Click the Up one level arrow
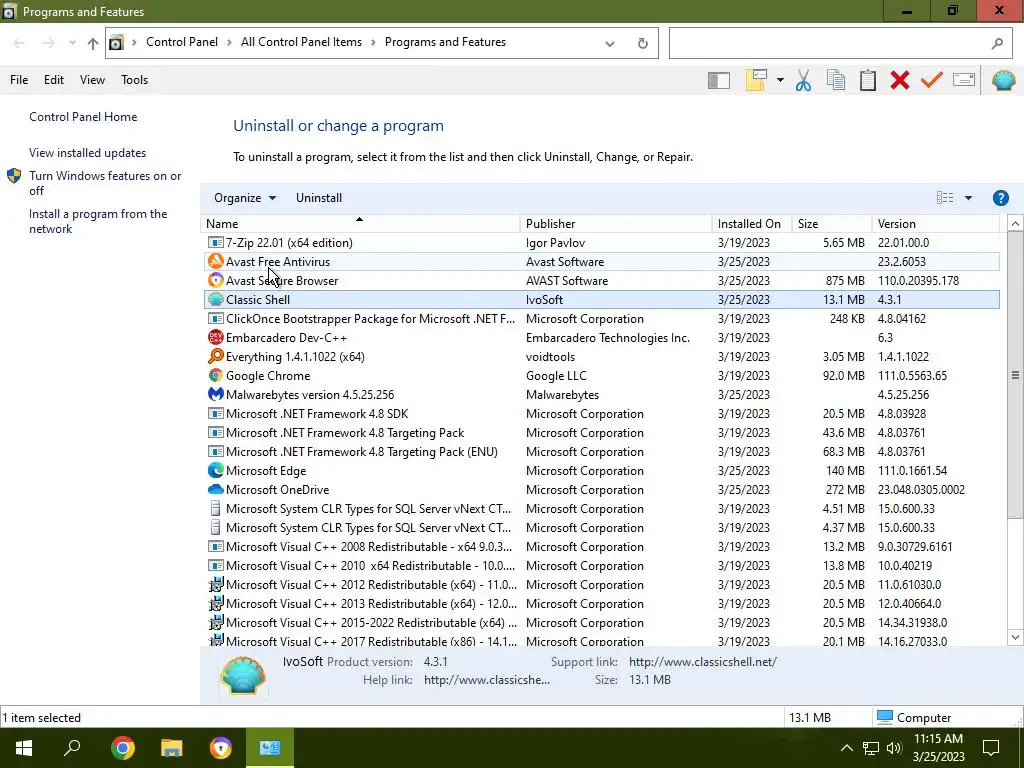 pos(93,43)
